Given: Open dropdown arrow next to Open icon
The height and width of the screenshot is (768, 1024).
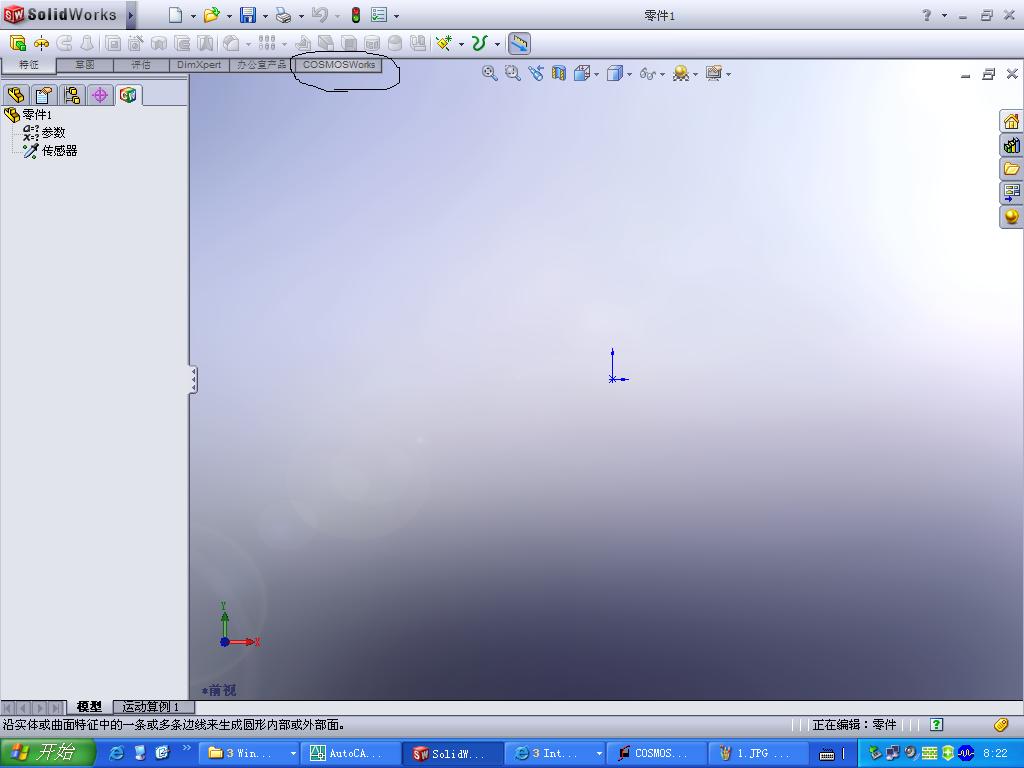Looking at the screenshot, I should pyautogui.click(x=229, y=16).
